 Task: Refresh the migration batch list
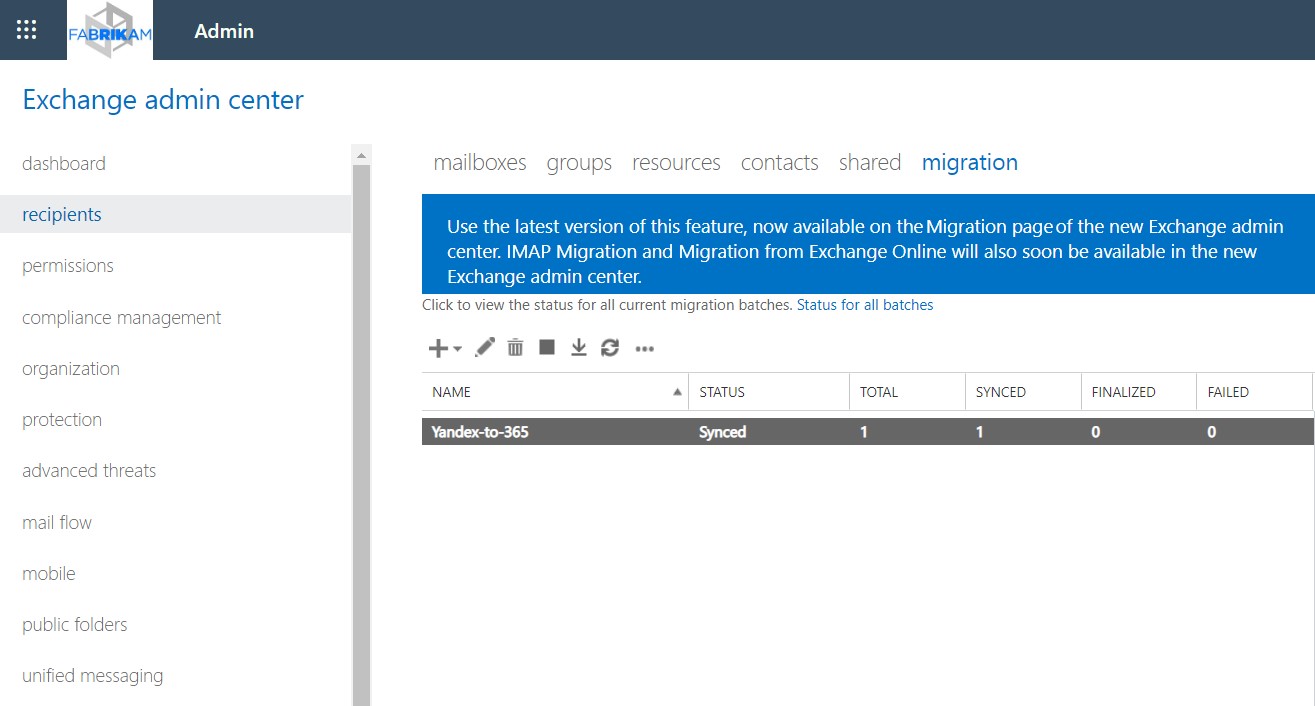[610, 347]
